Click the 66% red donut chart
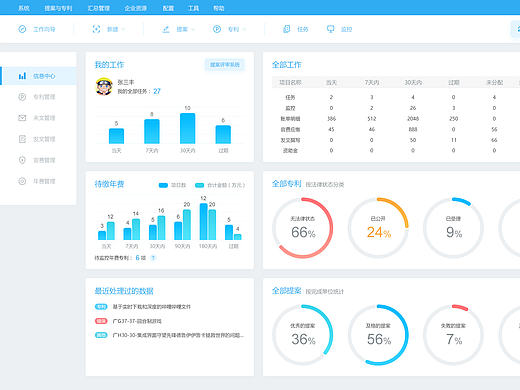Viewport: 520px width, 390px height. pos(303,228)
